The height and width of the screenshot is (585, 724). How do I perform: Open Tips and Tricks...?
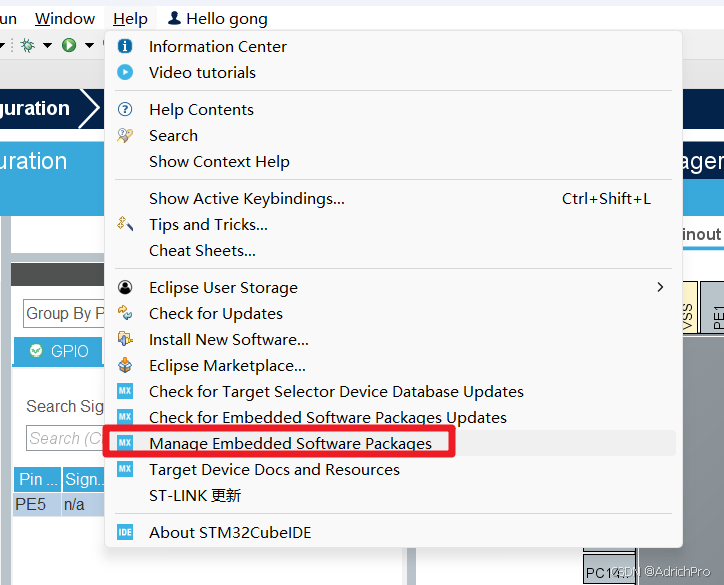point(394,225)
